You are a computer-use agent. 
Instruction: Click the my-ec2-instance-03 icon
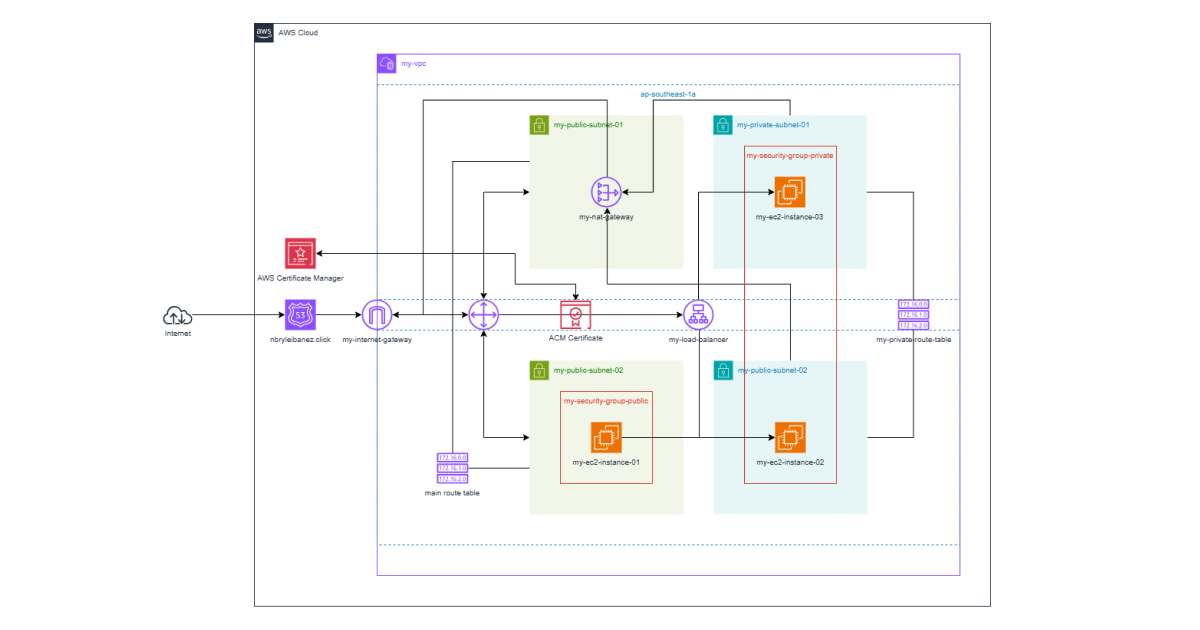[x=789, y=191]
